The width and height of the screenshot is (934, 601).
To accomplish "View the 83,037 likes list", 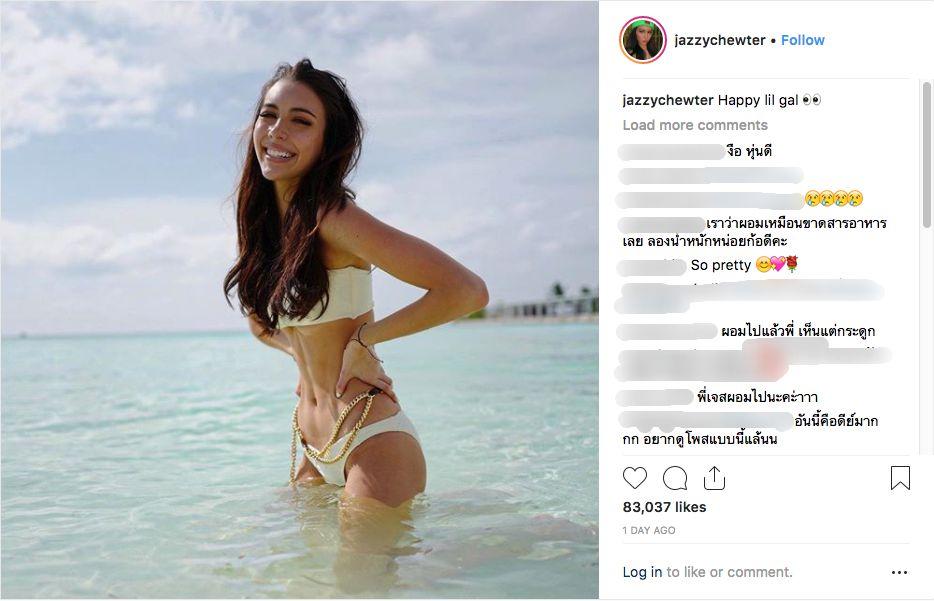I will [664, 507].
